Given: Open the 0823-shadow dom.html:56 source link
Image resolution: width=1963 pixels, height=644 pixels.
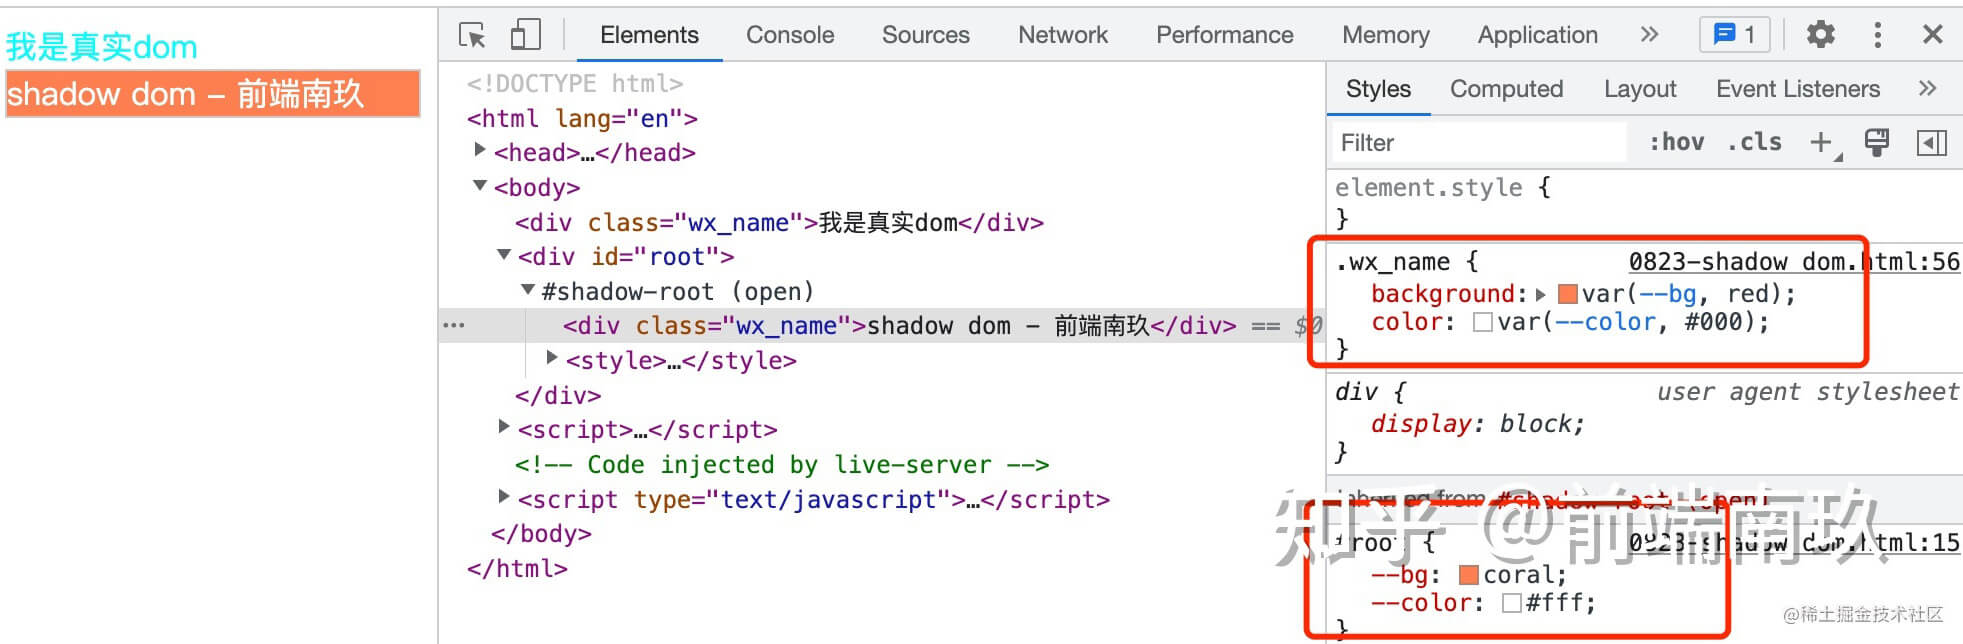Looking at the screenshot, I should coord(1794,262).
